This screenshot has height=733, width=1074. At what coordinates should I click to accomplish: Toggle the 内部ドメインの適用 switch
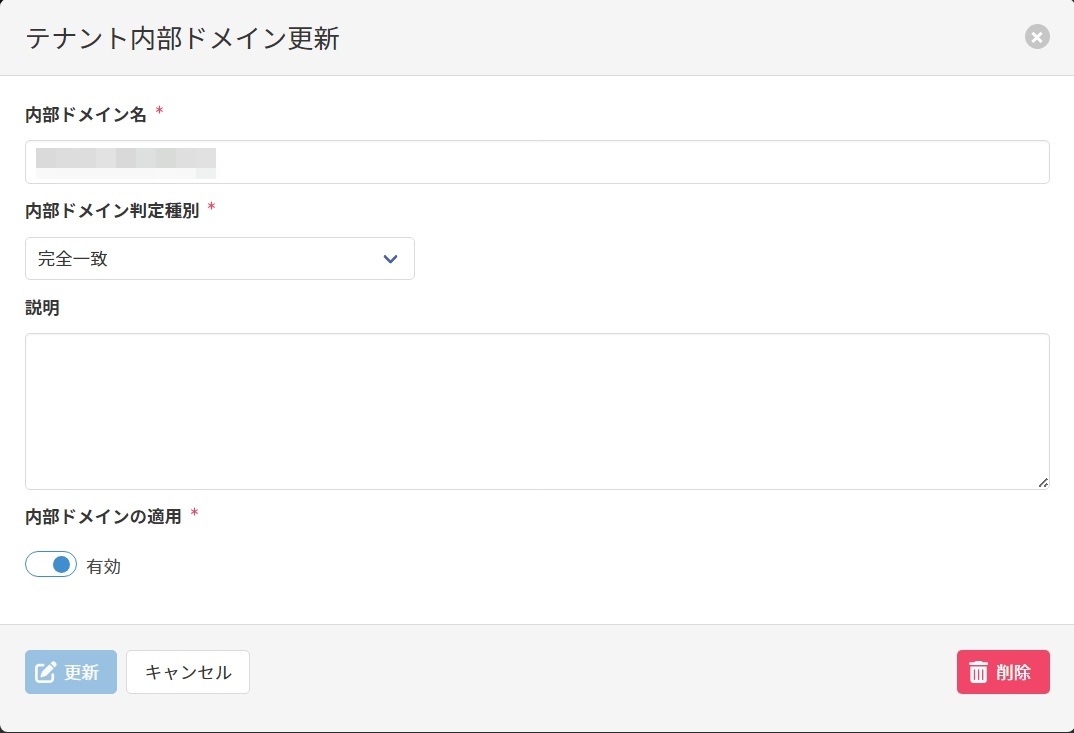point(51,565)
